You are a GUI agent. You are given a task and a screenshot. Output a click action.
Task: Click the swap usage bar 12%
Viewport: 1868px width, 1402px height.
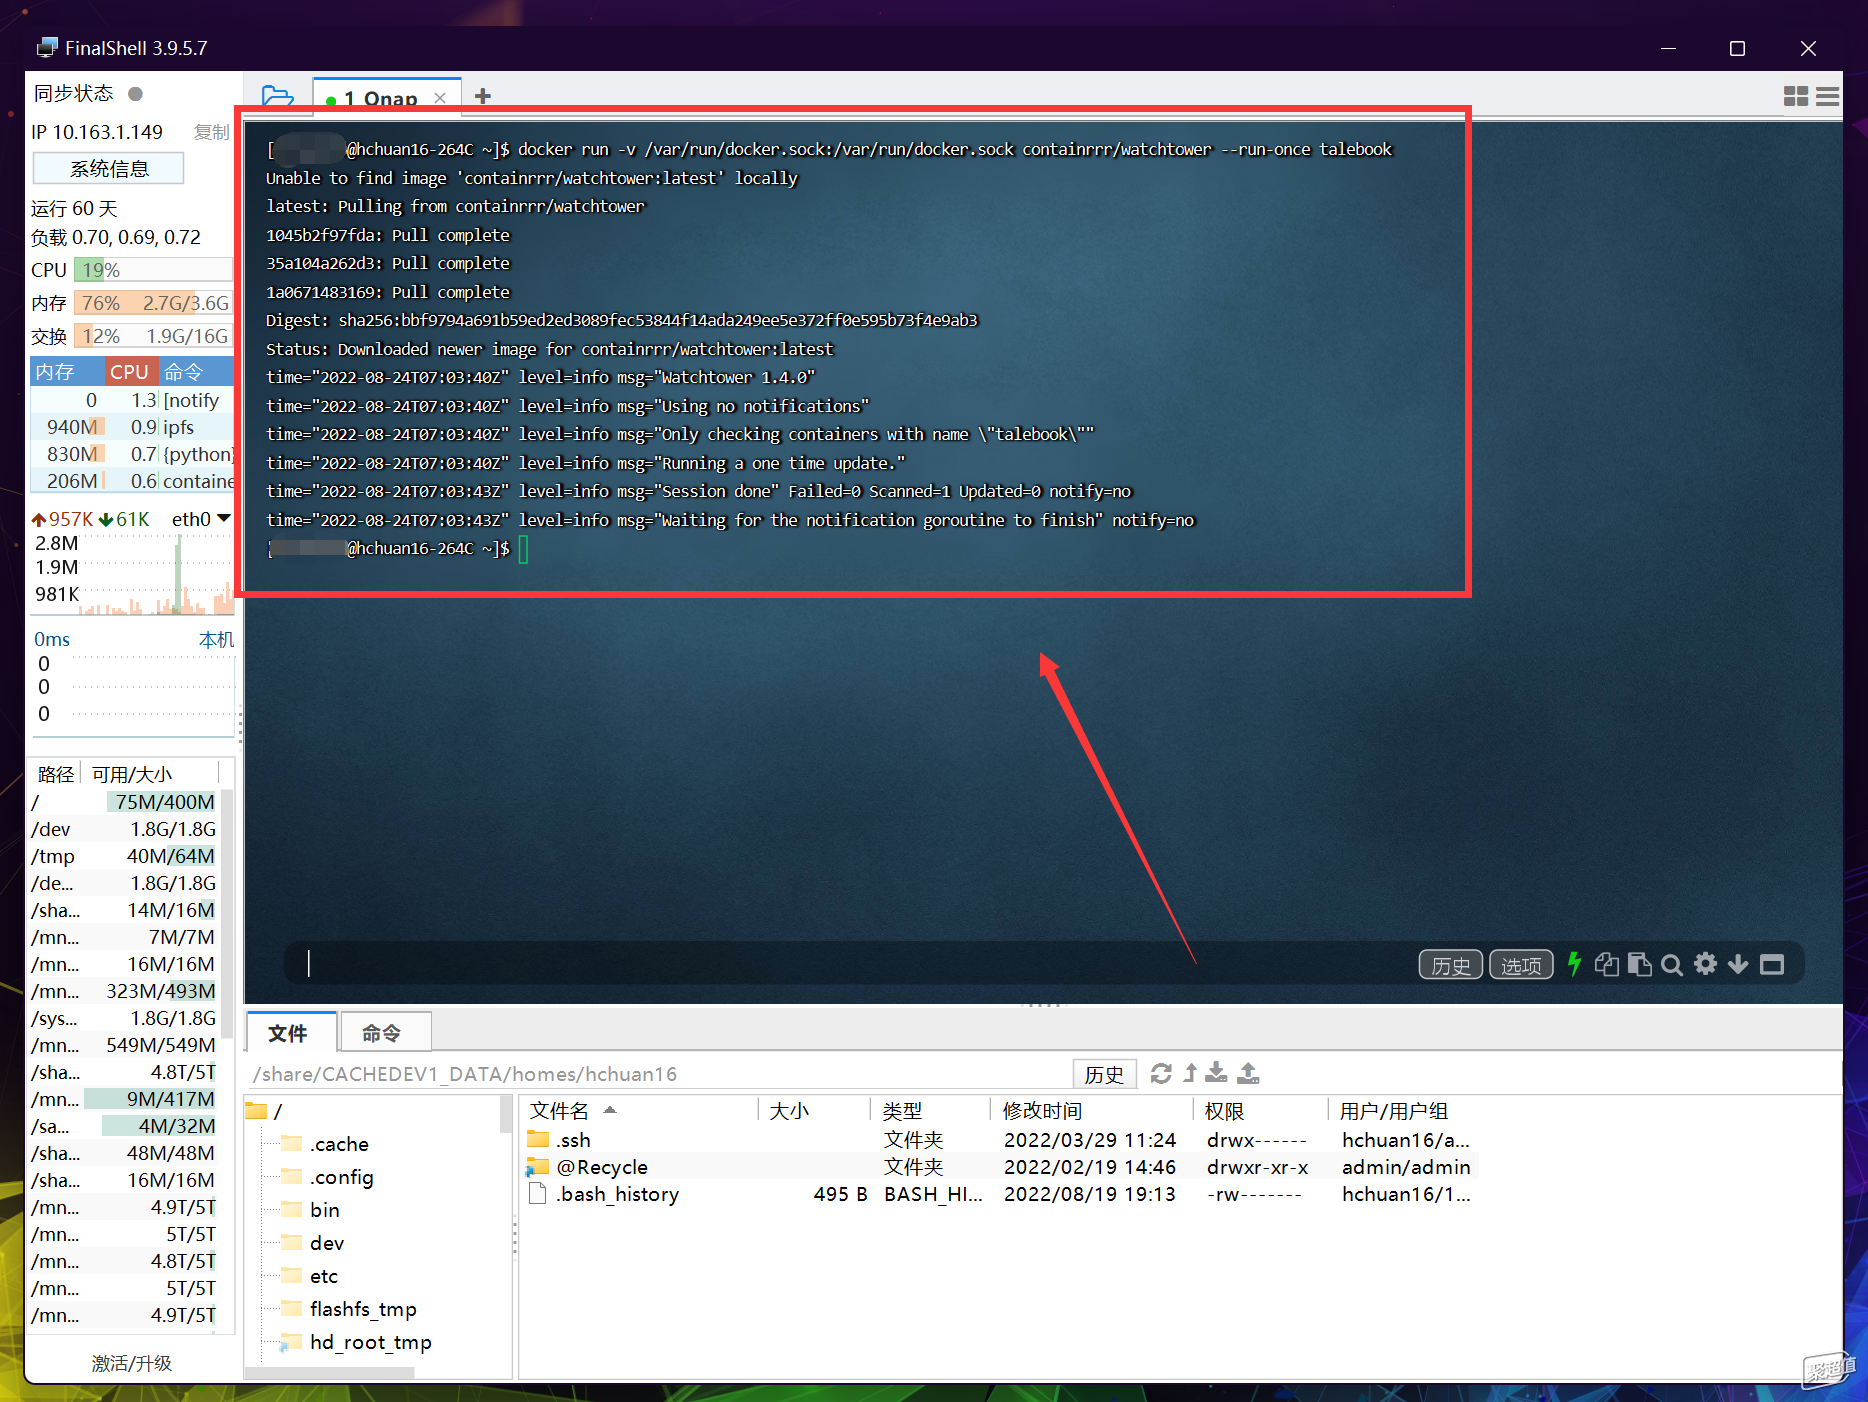(x=153, y=336)
